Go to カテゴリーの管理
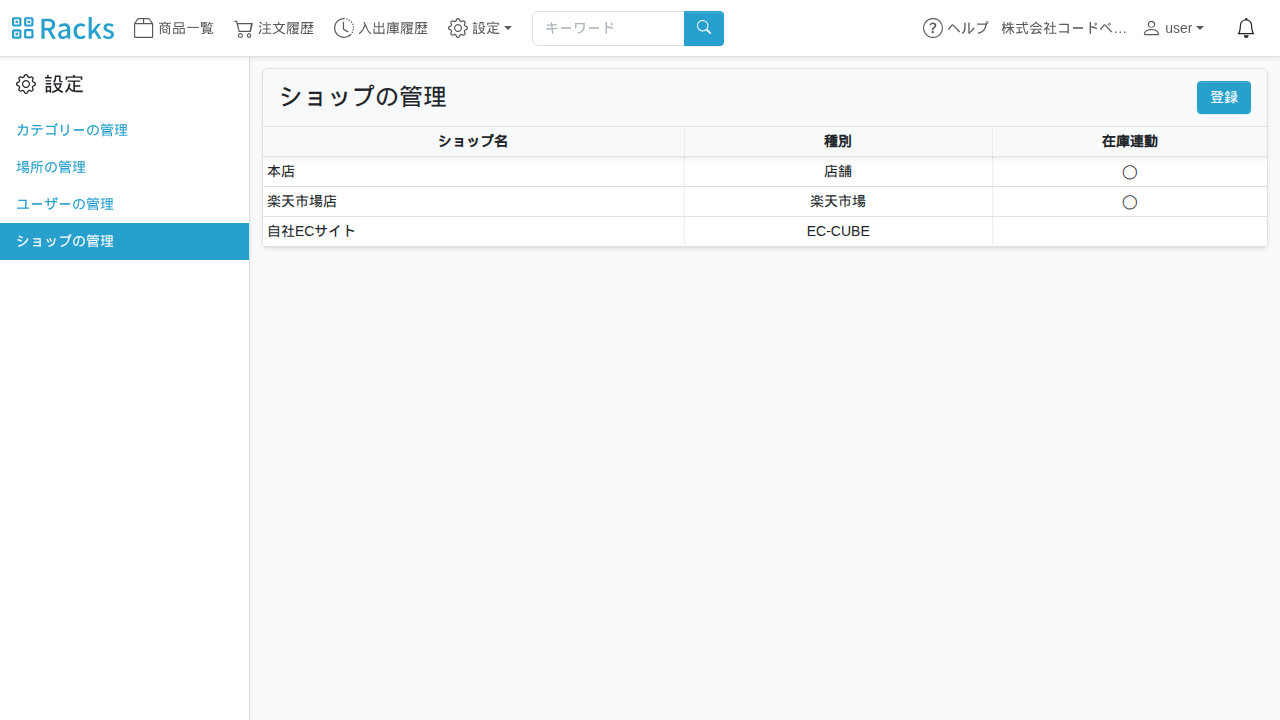This screenshot has height=720, width=1280. pyautogui.click(x=72, y=130)
